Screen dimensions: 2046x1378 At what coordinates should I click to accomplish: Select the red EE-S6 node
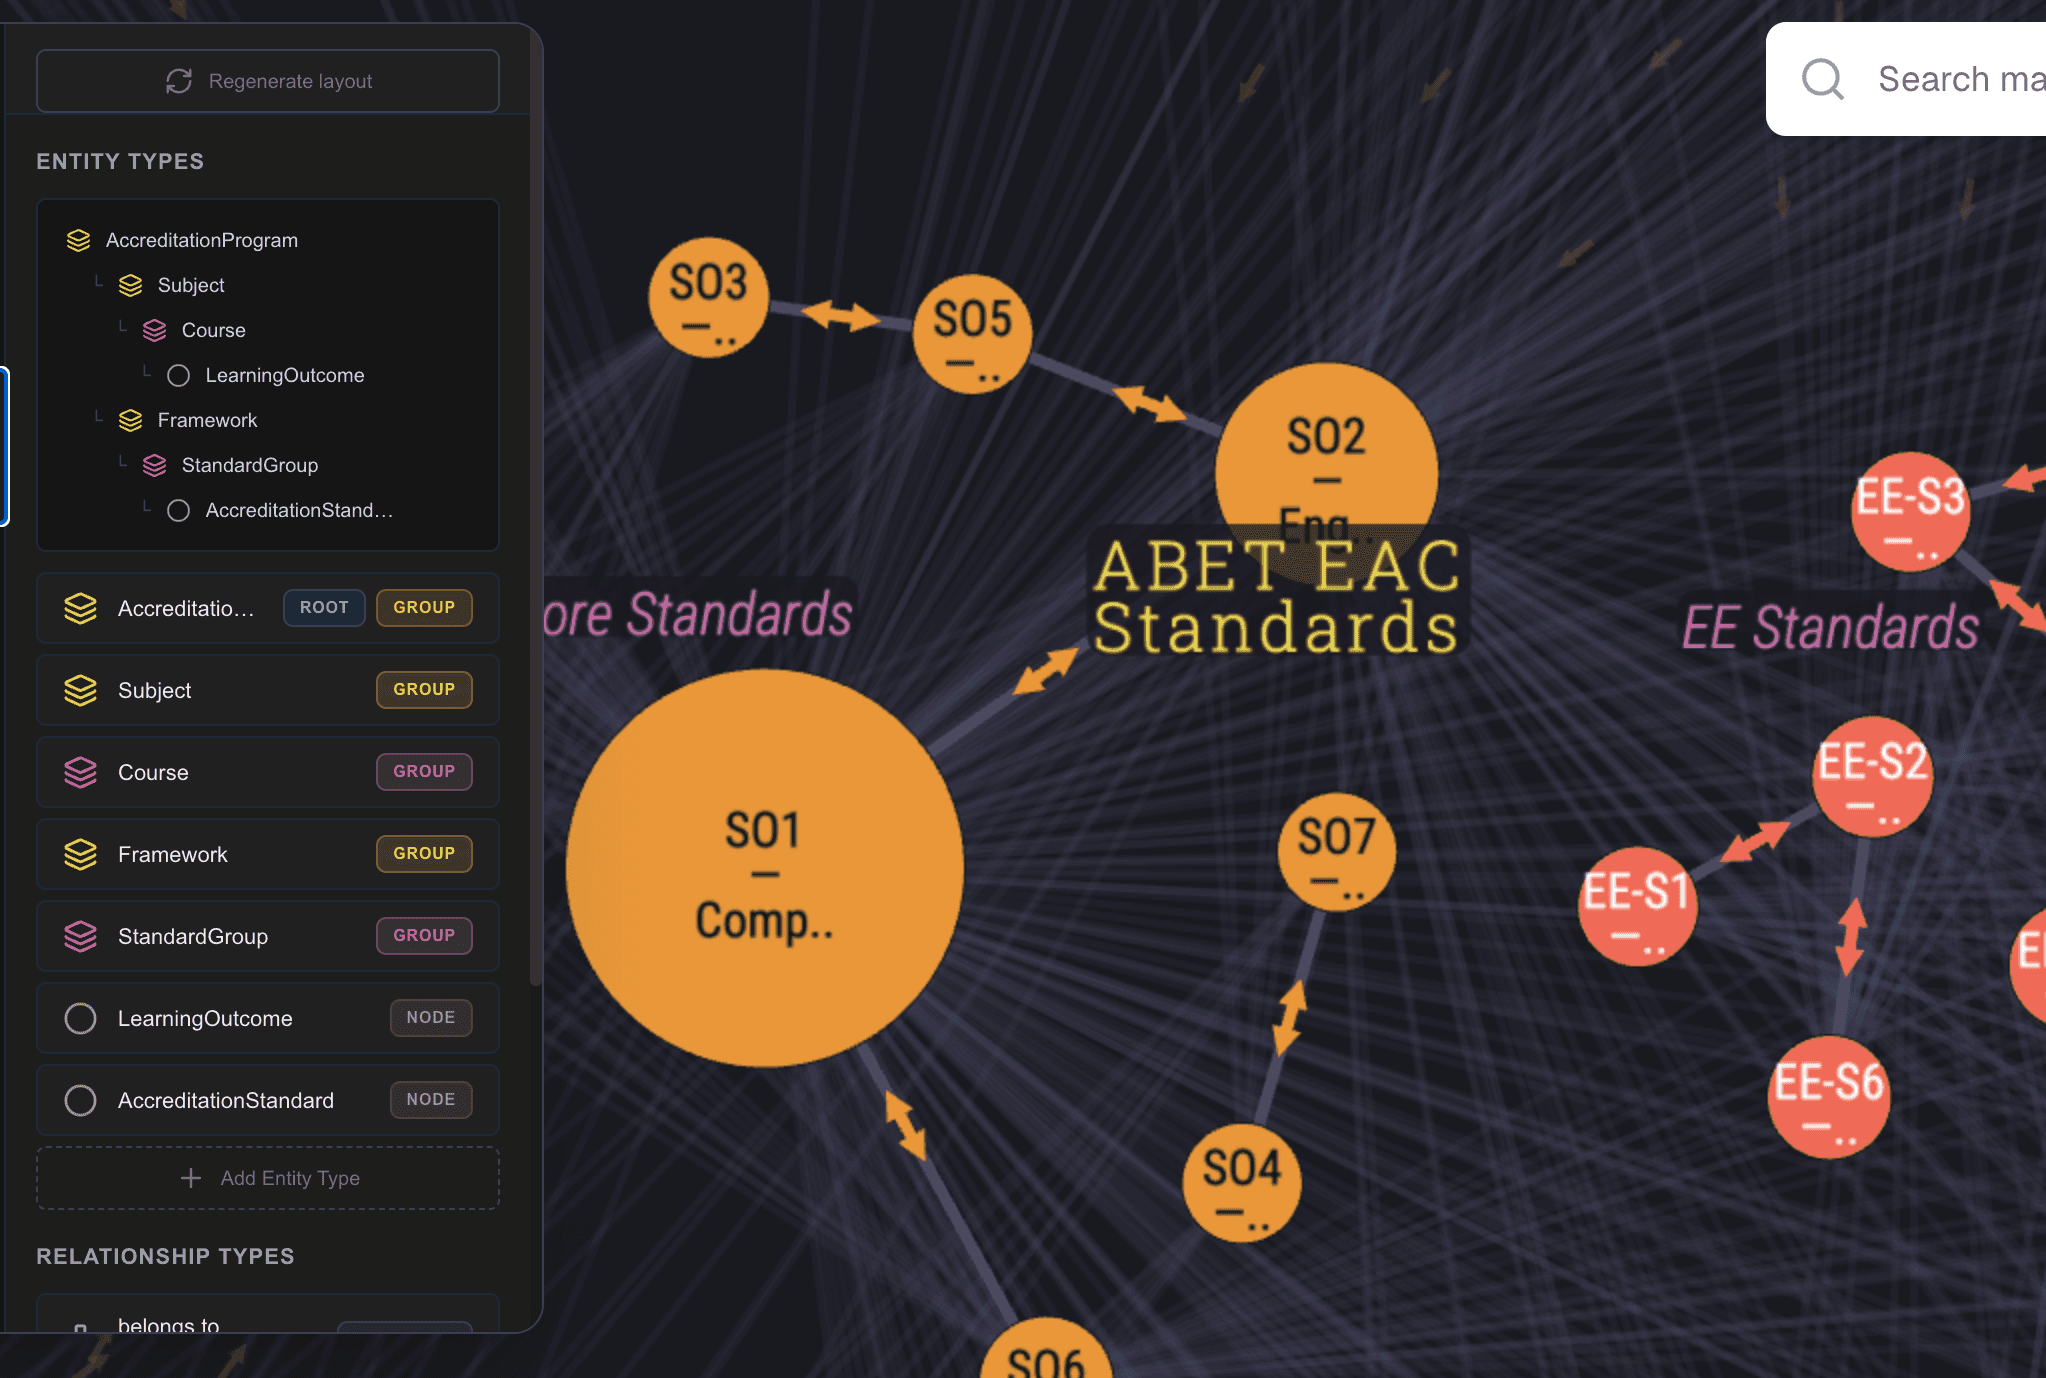(x=1829, y=1097)
